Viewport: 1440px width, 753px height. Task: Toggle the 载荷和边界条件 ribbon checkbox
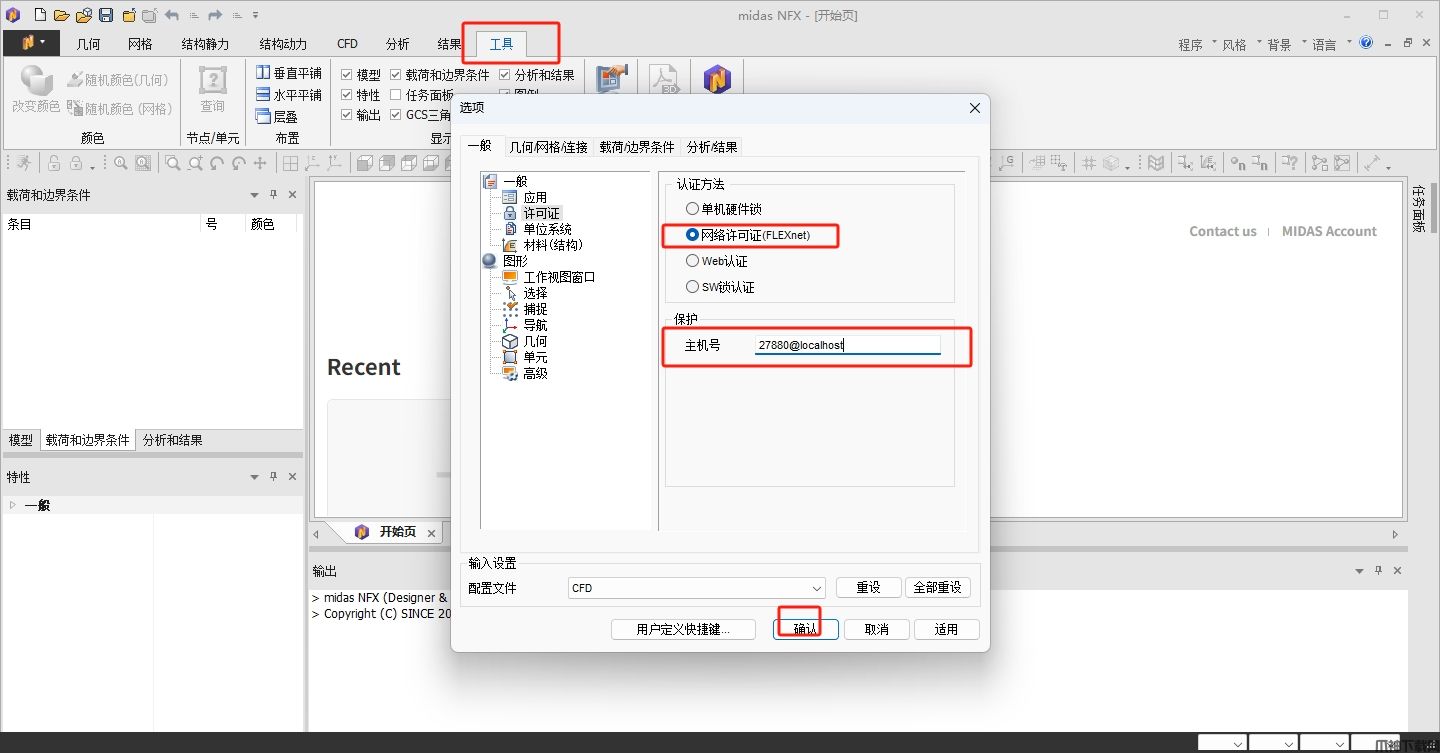(396, 75)
